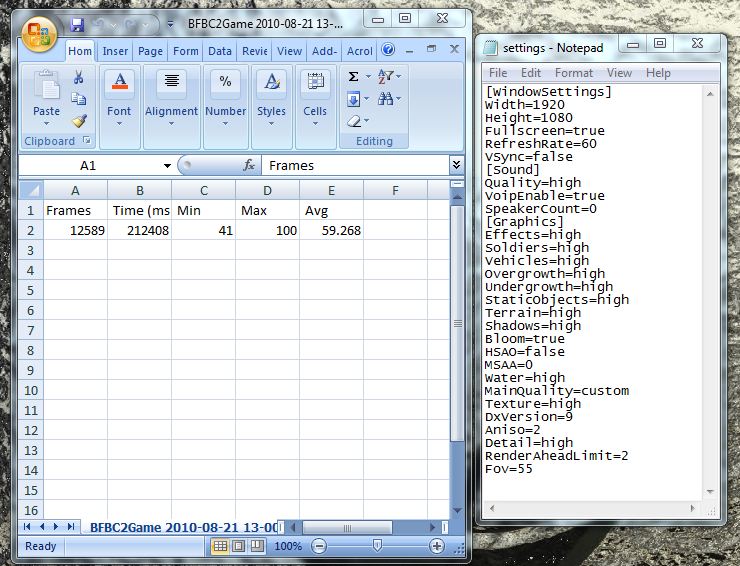The width and height of the screenshot is (740, 566).
Task: Click the Name Box showing A1
Action: [x=90, y=166]
